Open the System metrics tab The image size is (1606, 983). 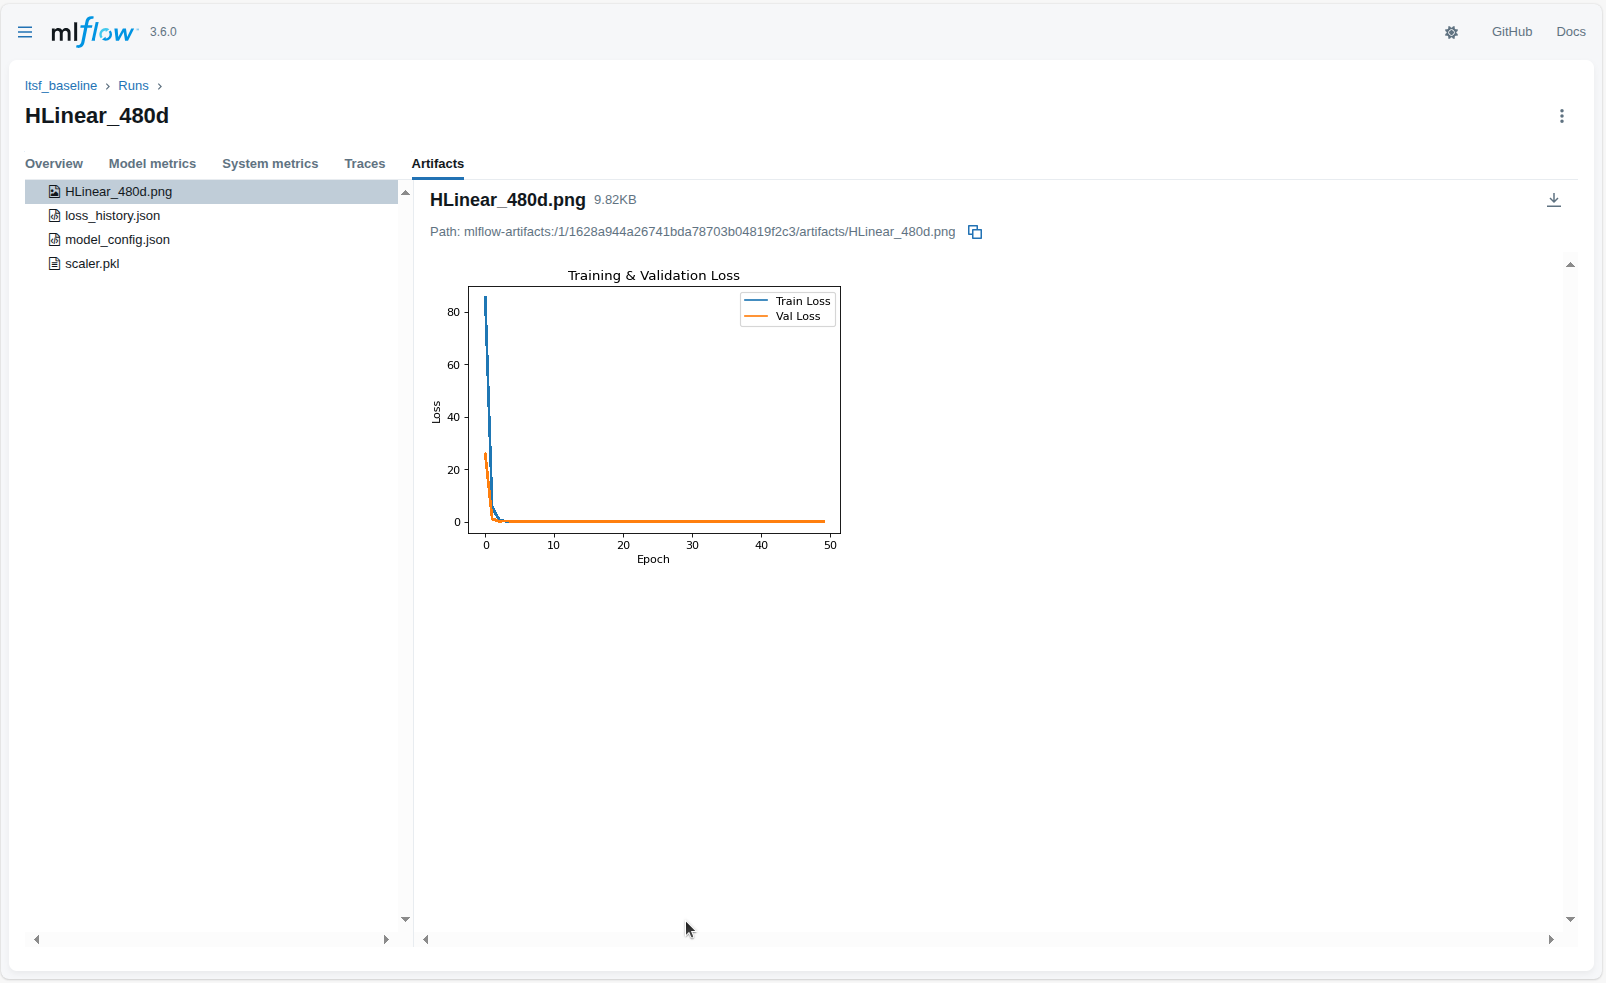click(x=270, y=163)
